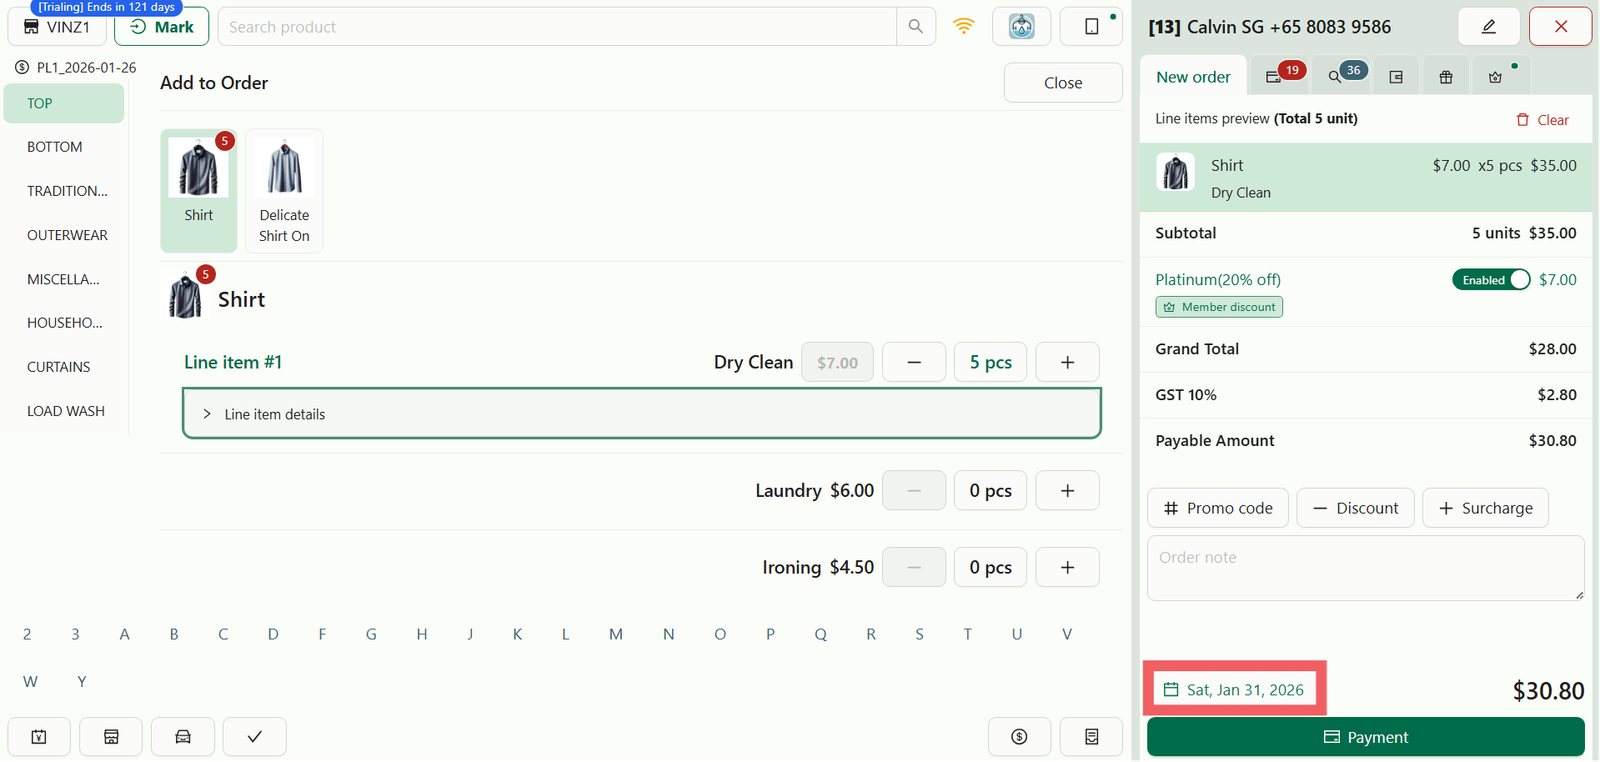Click the dollar circle icon button
The image size is (1600, 762).
1019,737
